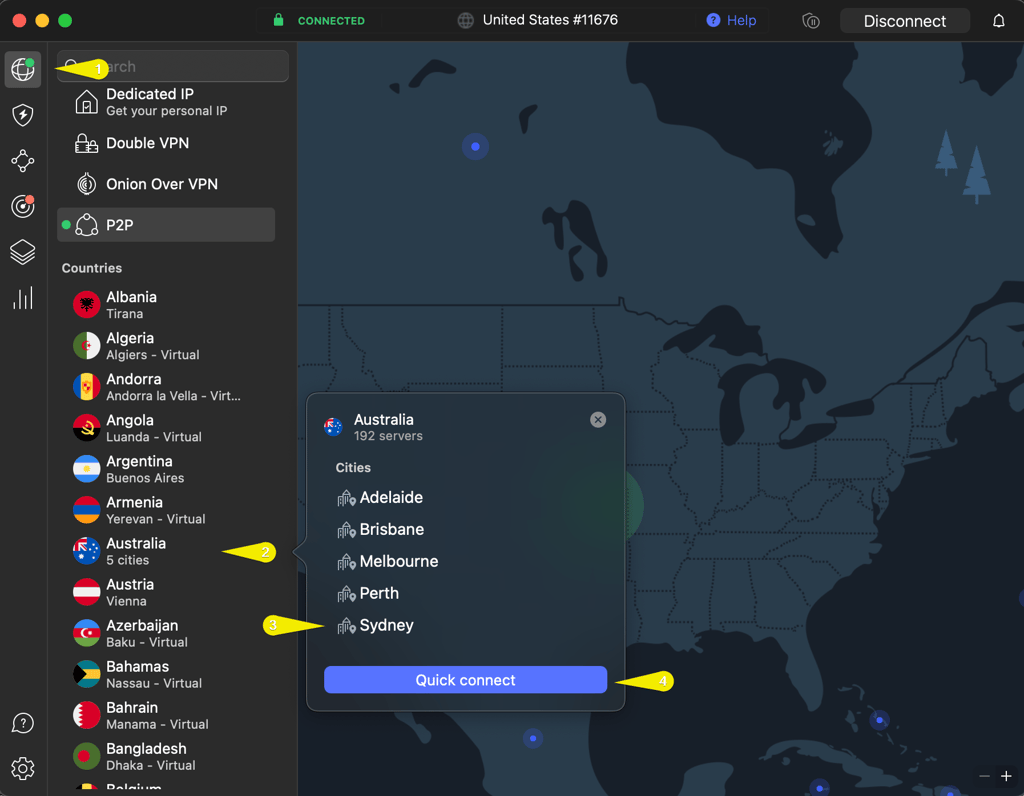Zoom in the map with plus
Viewport: 1024px width, 796px height.
1006,776
